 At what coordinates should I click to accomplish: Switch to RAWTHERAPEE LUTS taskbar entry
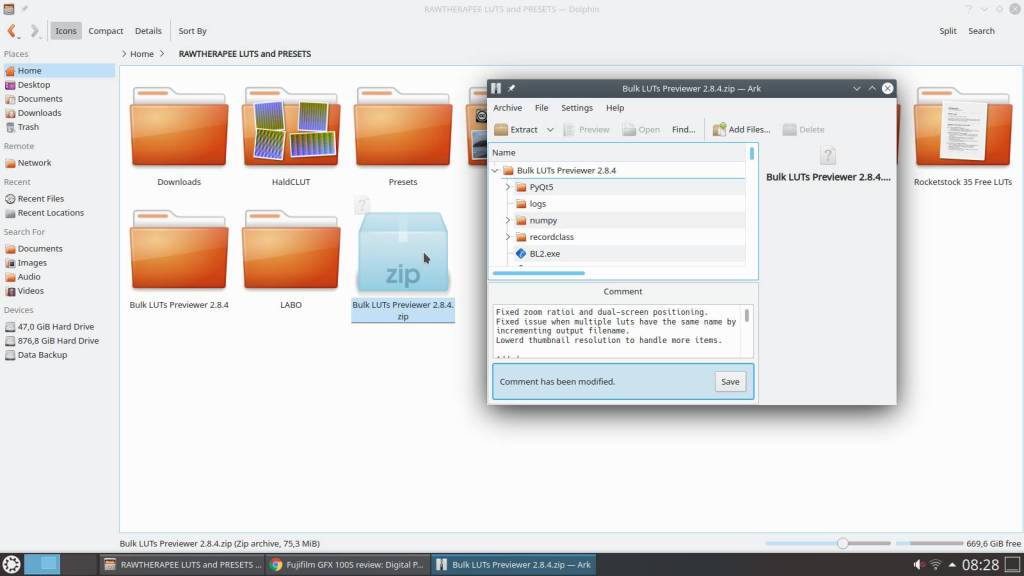tap(183, 564)
